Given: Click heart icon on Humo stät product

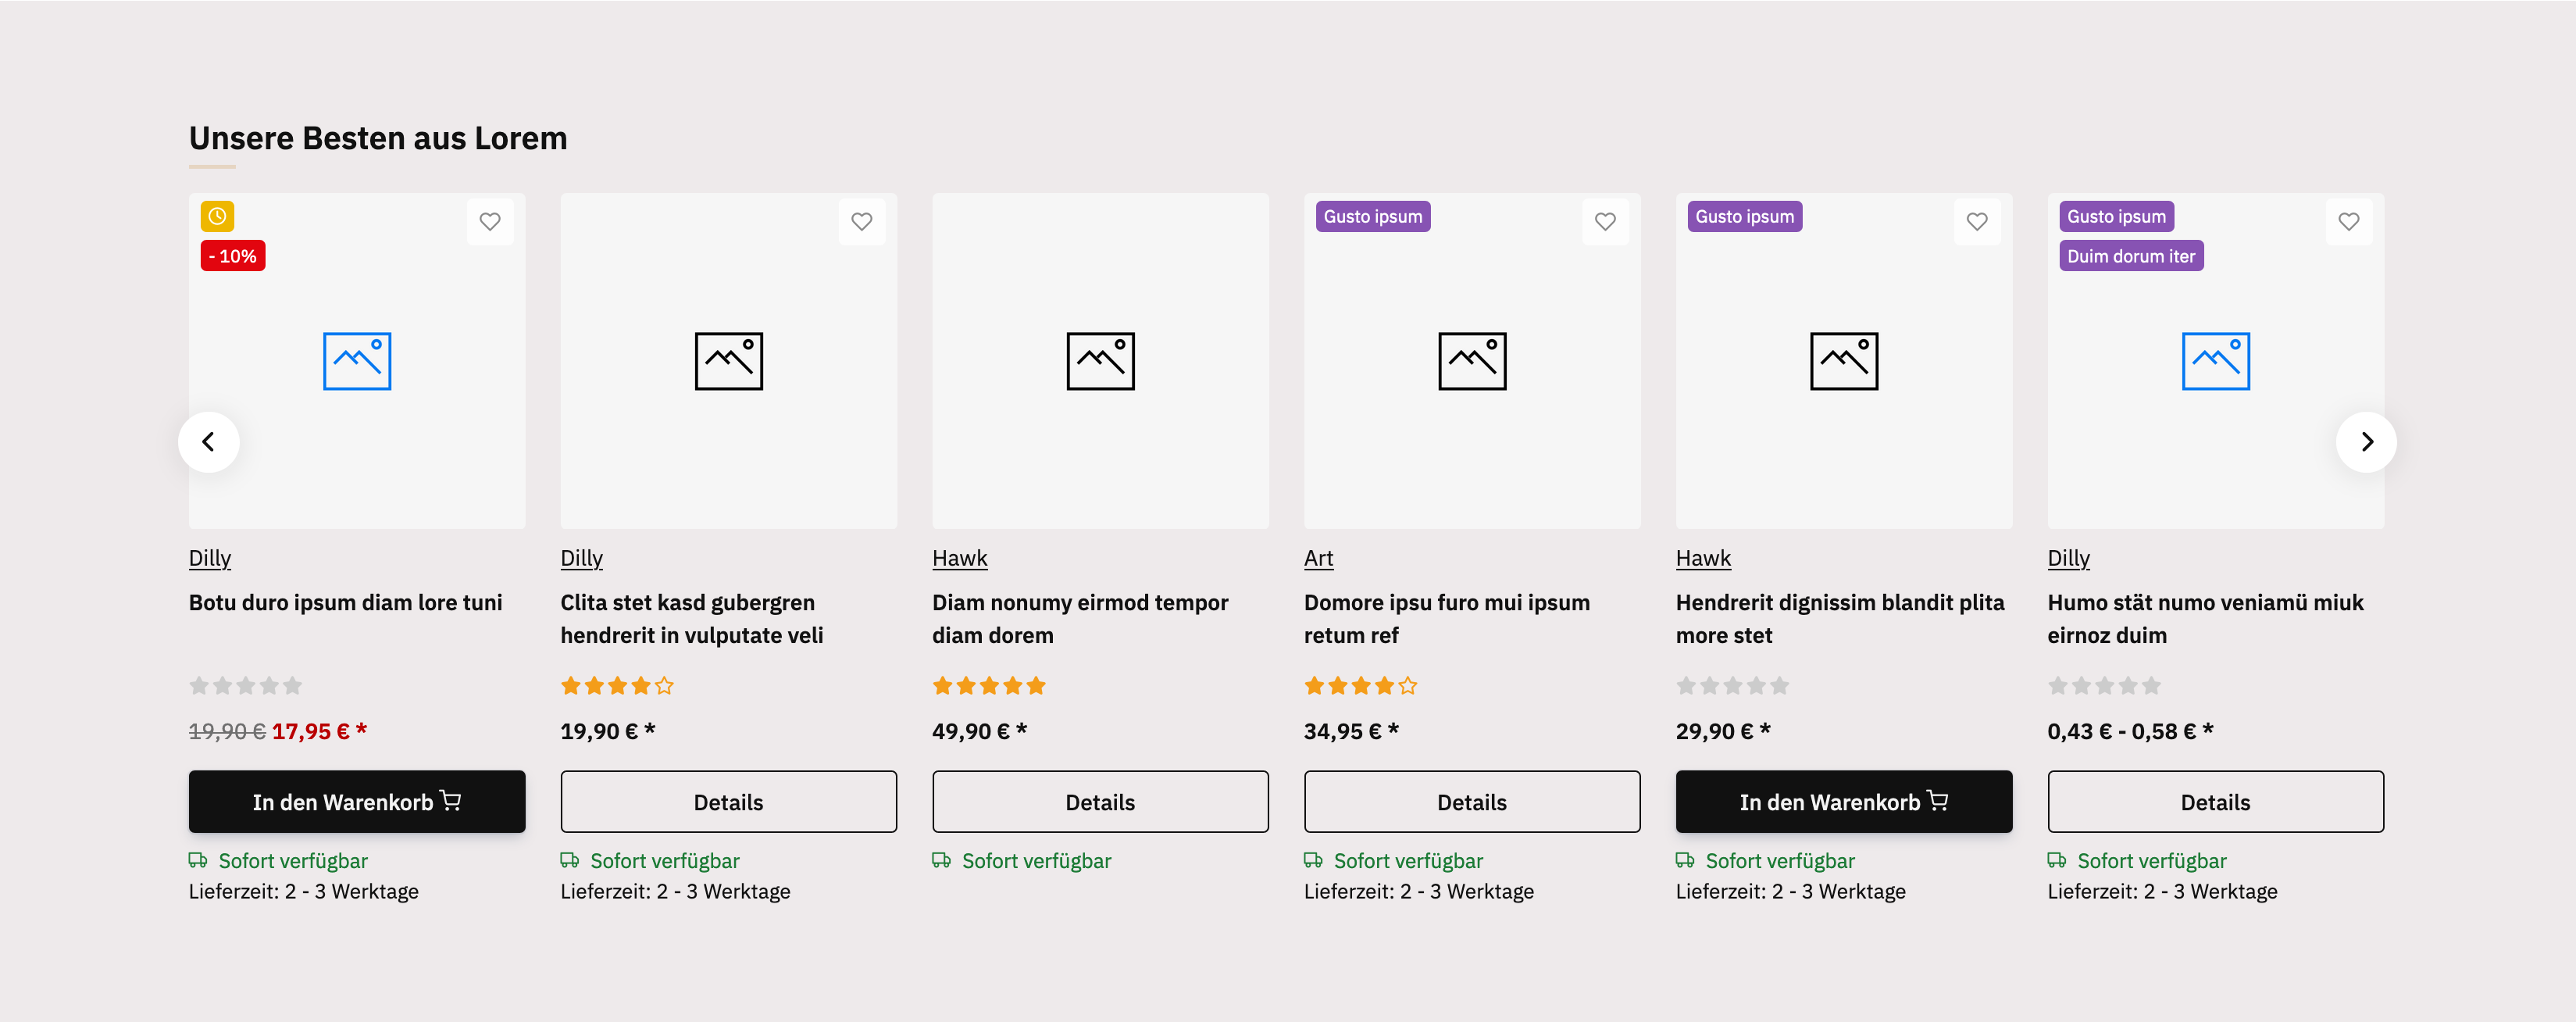Looking at the screenshot, I should coord(2348,221).
